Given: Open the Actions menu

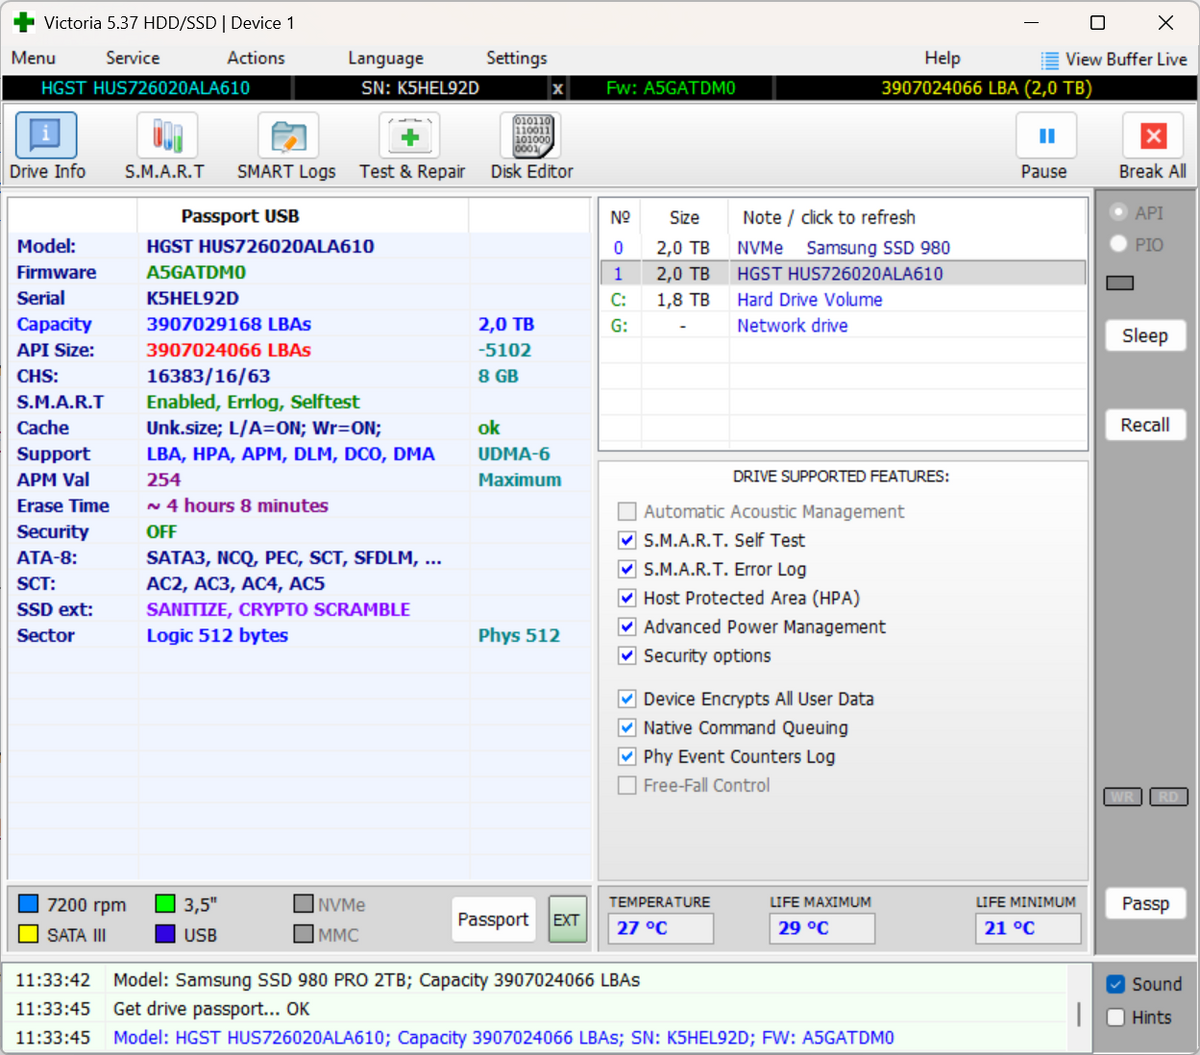Looking at the screenshot, I should coord(256,58).
